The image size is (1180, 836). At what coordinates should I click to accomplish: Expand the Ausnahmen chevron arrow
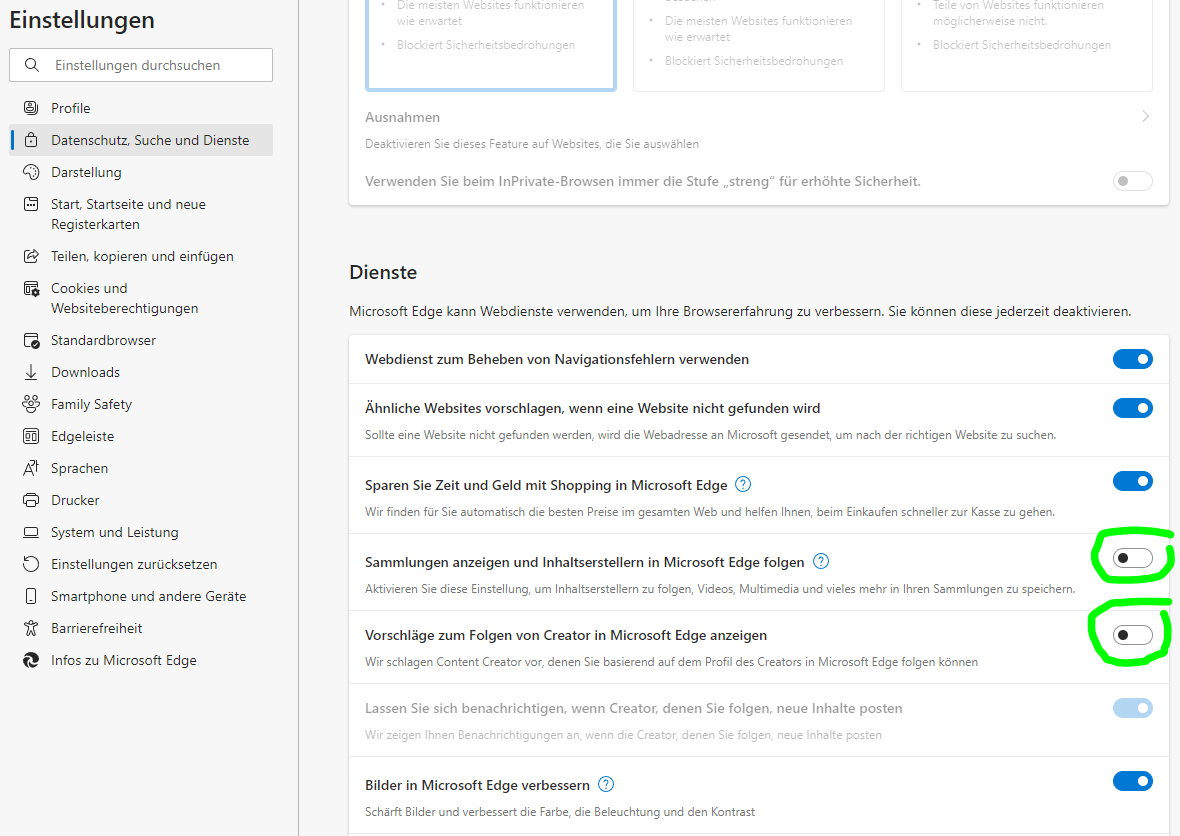pos(1145,117)
